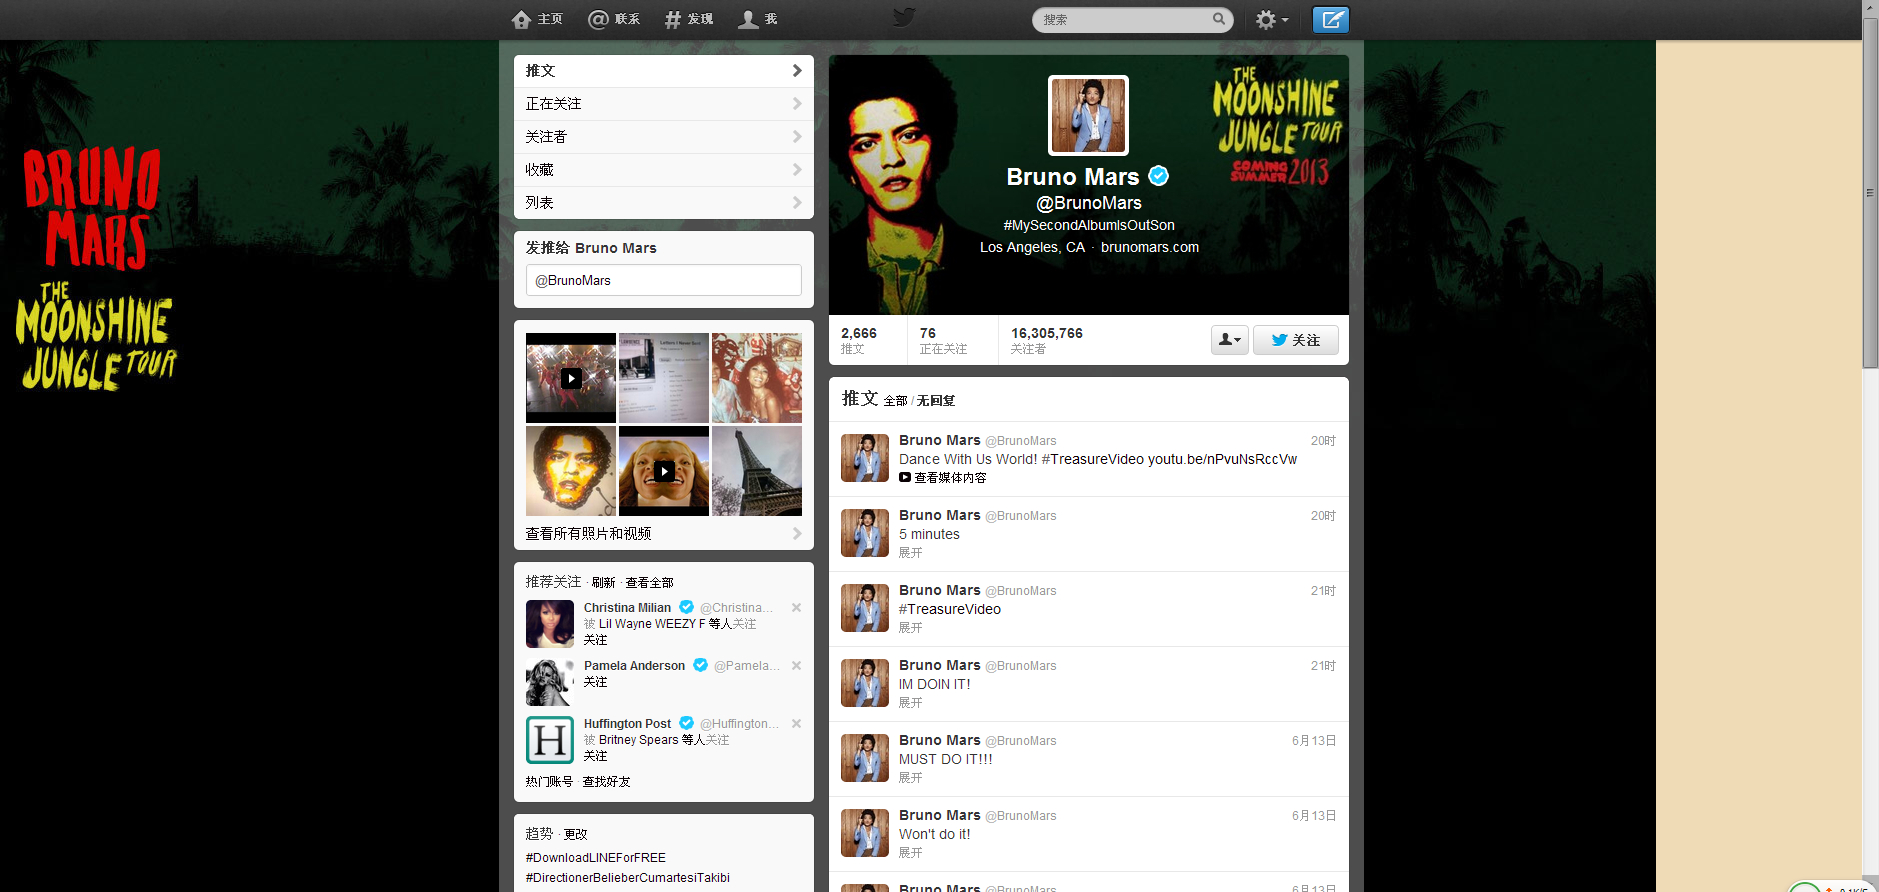The height and width of the screenshot is (892, 1879).
Task: Click 查看全部 in suggested follows
Action: [650, 583]
